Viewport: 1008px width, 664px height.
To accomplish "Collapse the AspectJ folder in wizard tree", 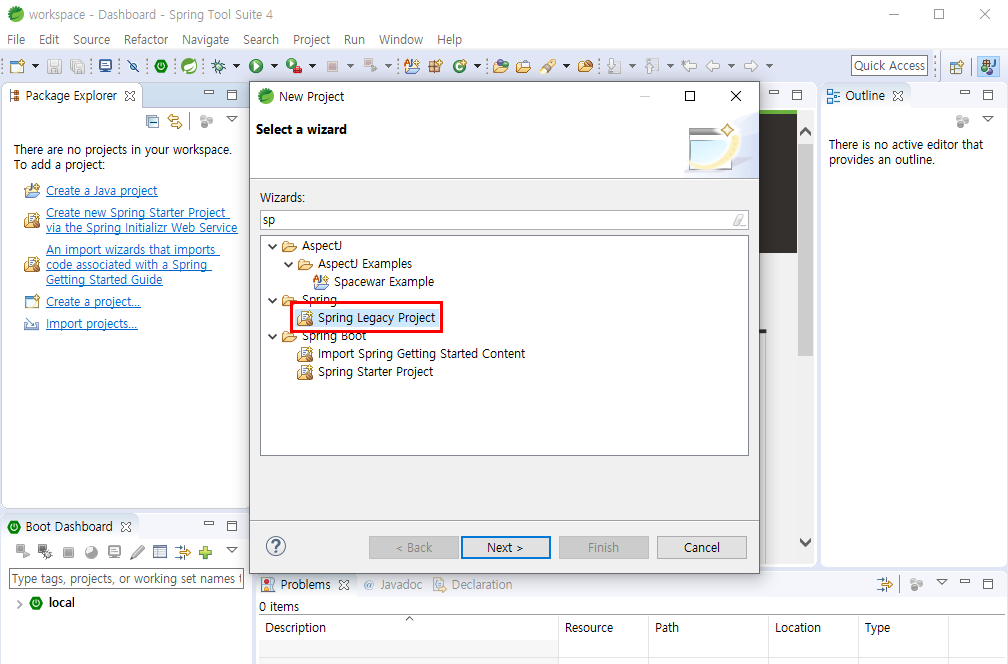I will 273,246.
